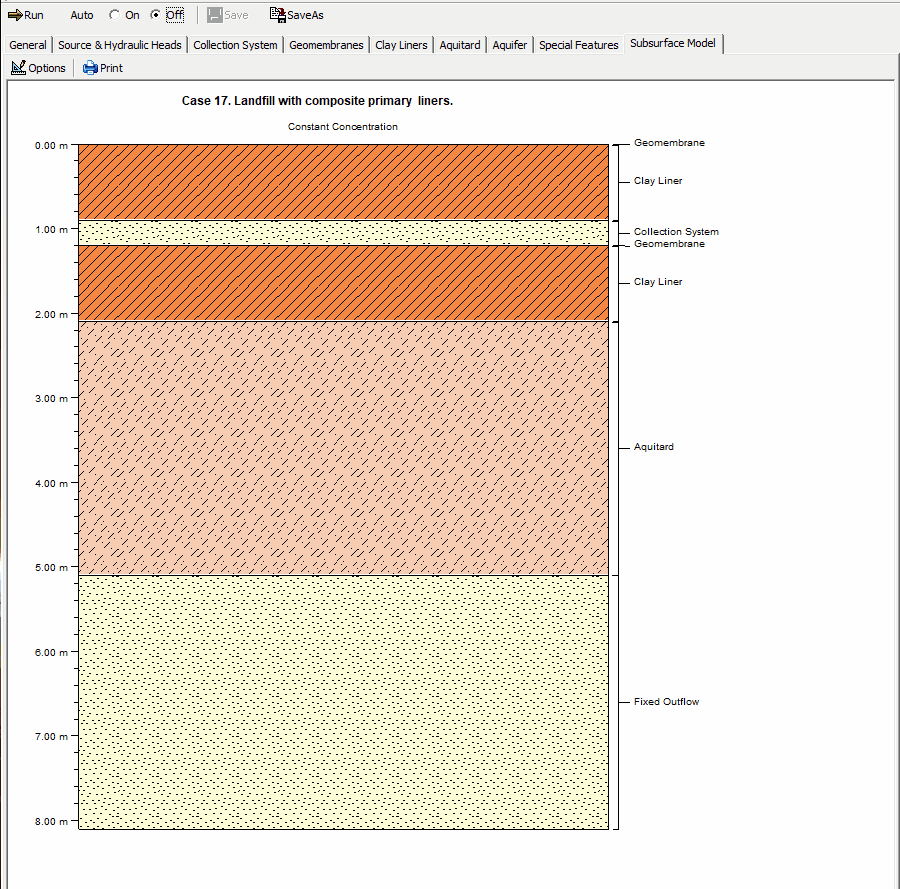The height and width of the screenshot is (889, 900).
Task: Click the collection system layer in diagram
Action: 343,232
